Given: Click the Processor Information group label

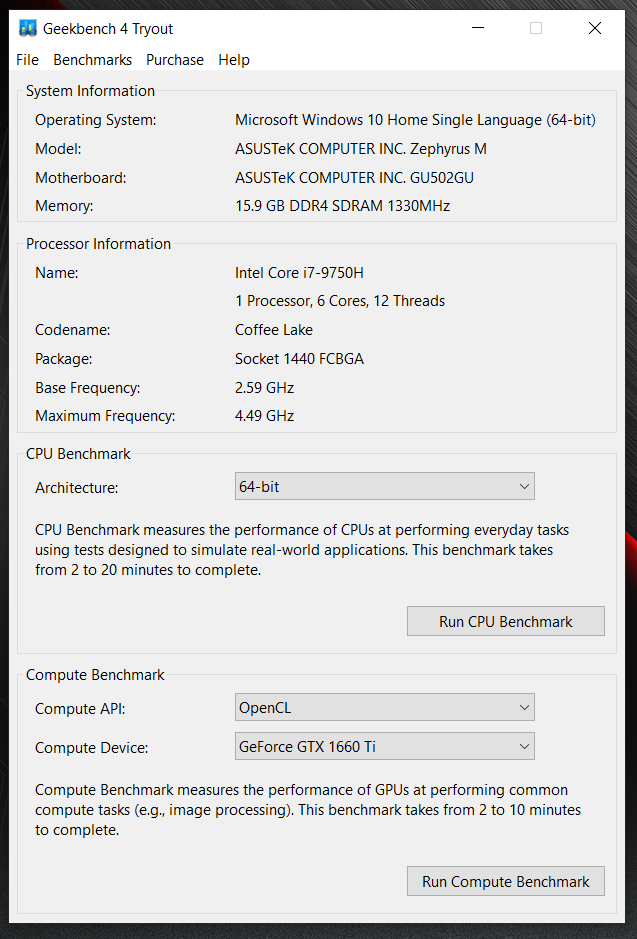Looking at the screenshot, I should pos(98,244).
